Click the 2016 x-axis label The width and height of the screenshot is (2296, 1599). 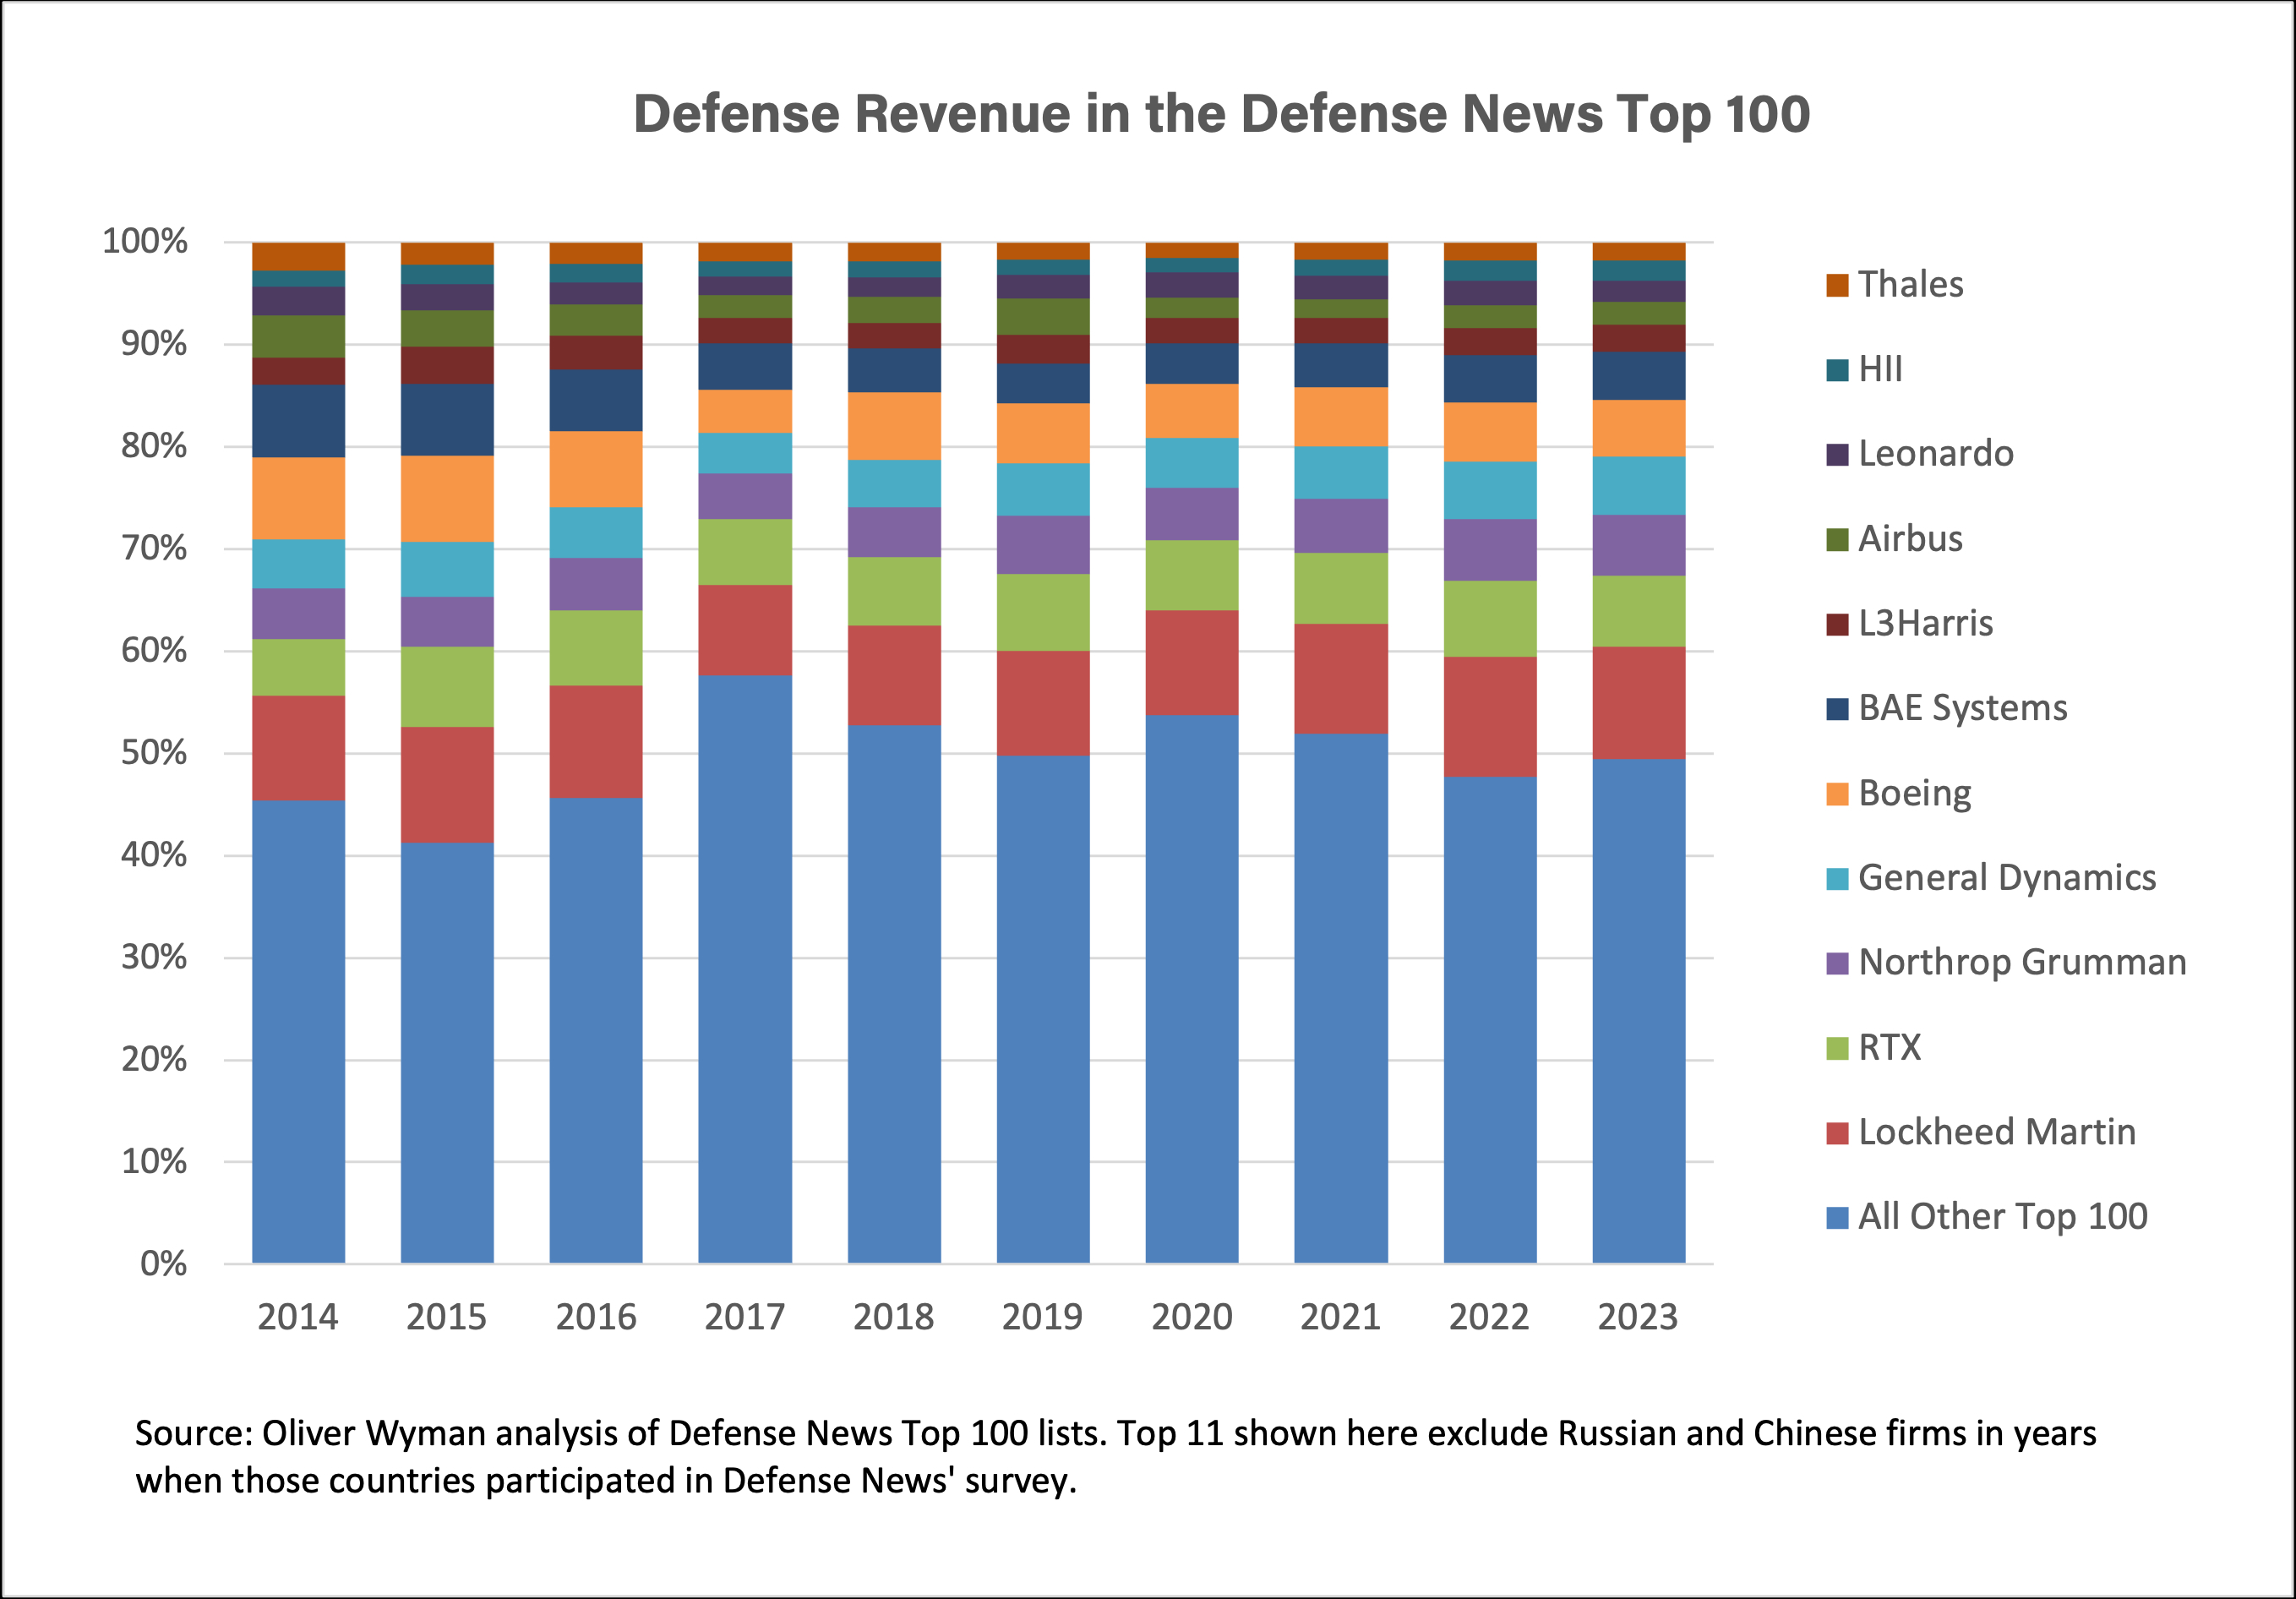pyautogui.click(x=596, y=1317)
